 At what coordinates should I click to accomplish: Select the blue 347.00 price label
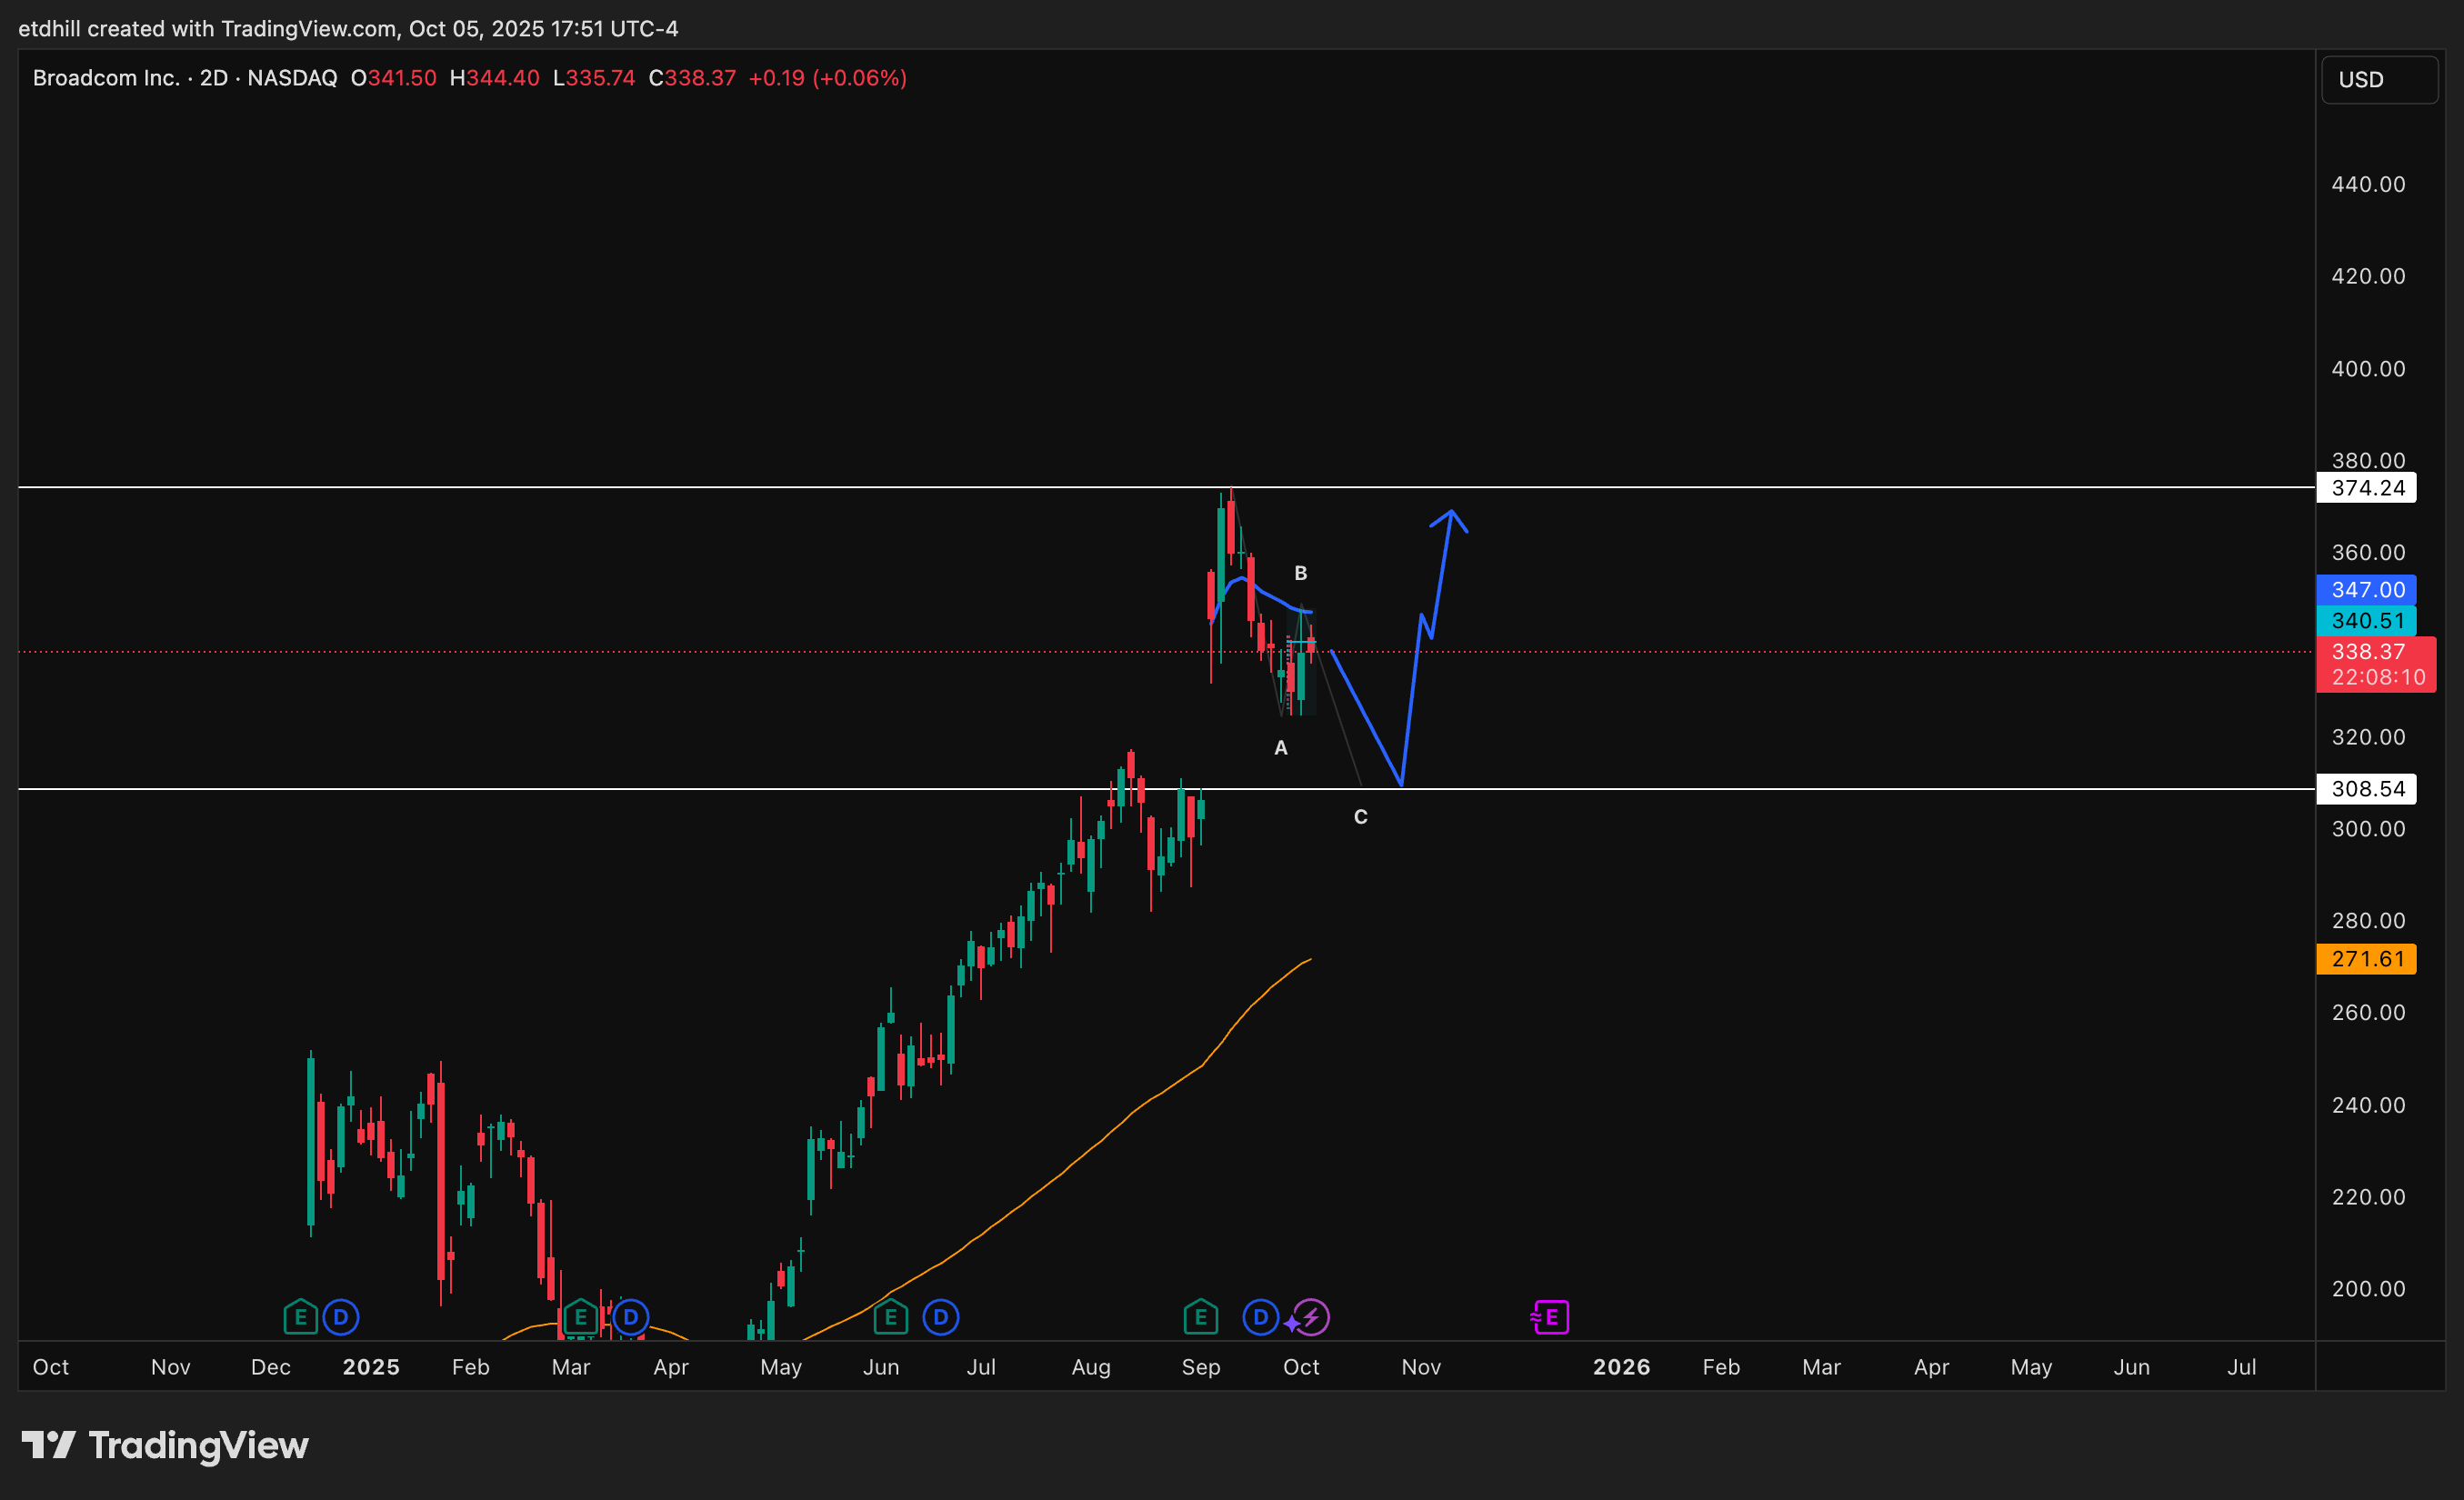[2366, 590]
